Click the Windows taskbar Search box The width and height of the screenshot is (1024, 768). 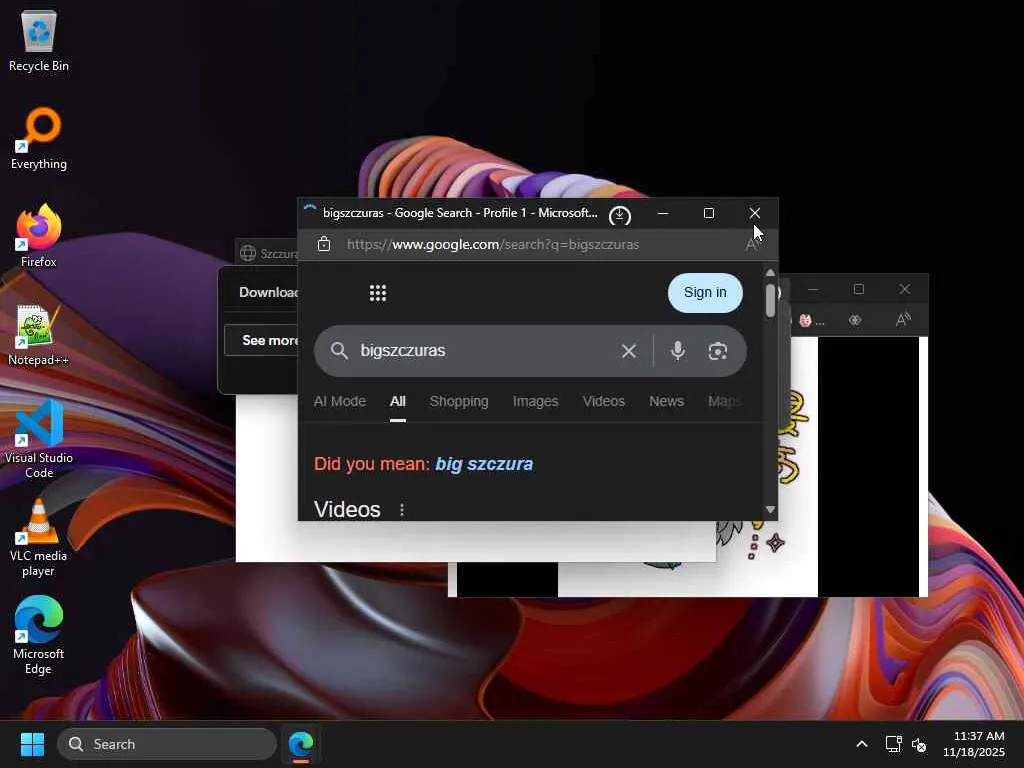167,744
